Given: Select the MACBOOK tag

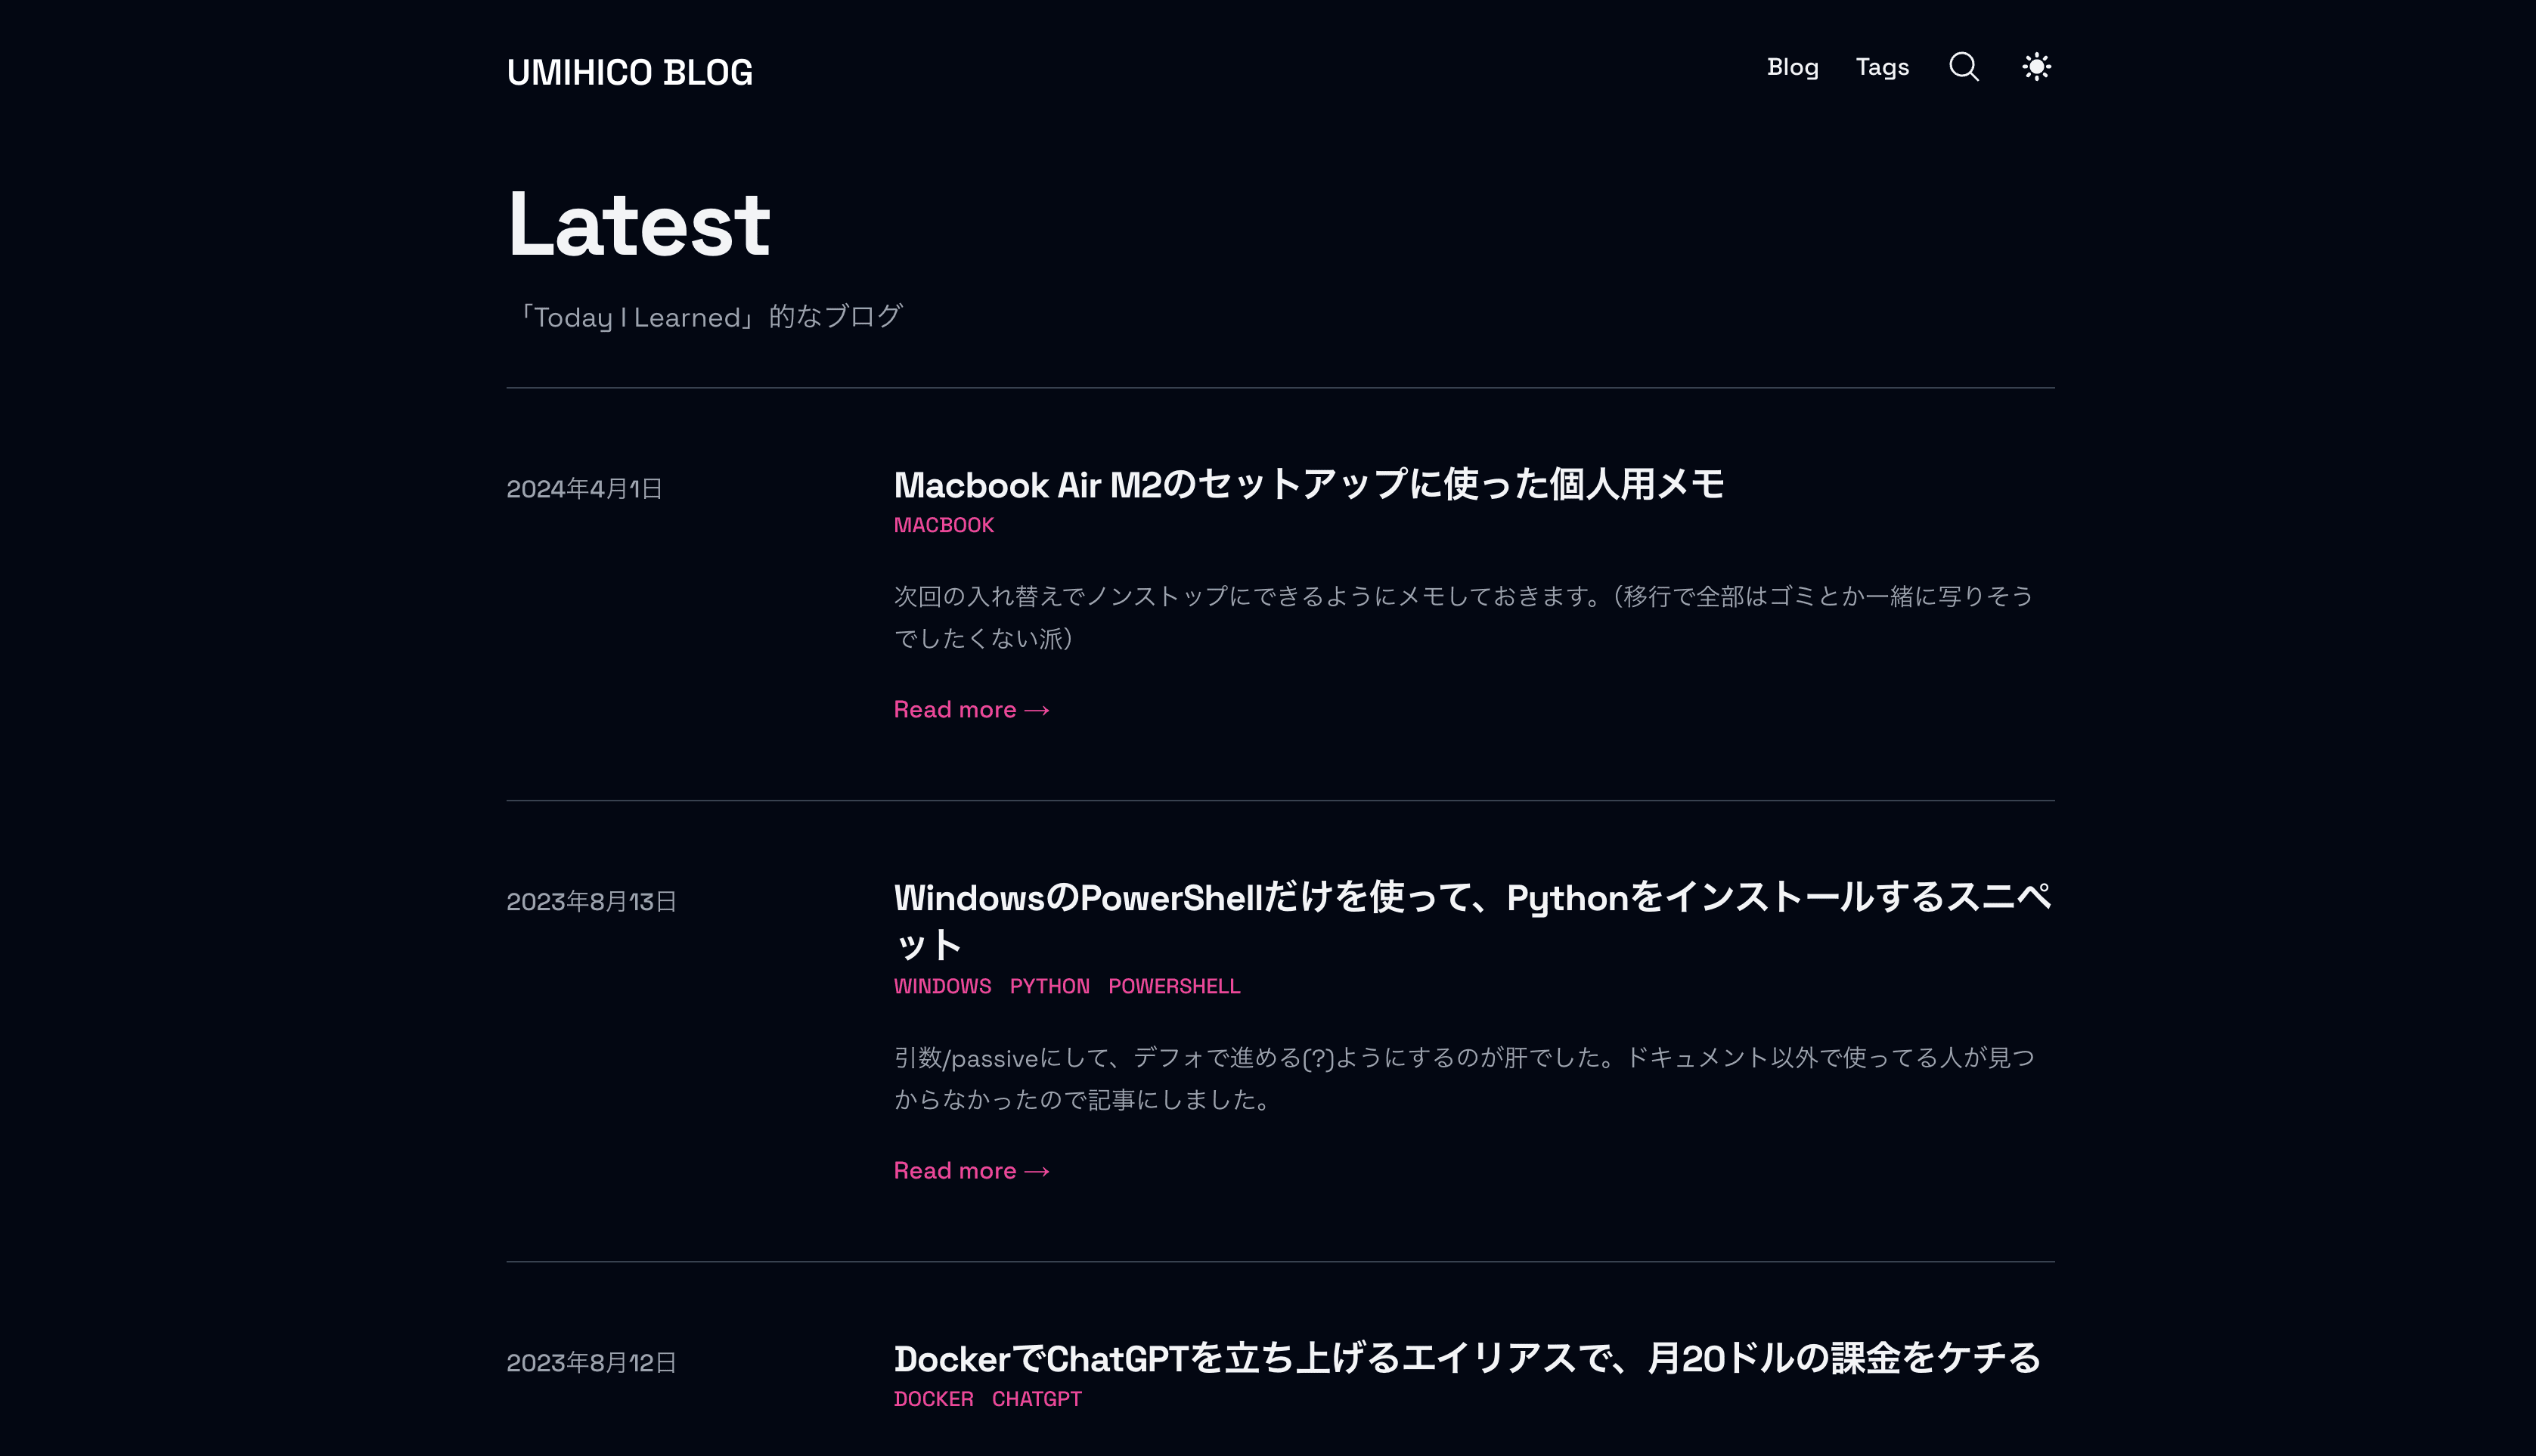Looking at the screenshot, I should [x=943, y=525].
